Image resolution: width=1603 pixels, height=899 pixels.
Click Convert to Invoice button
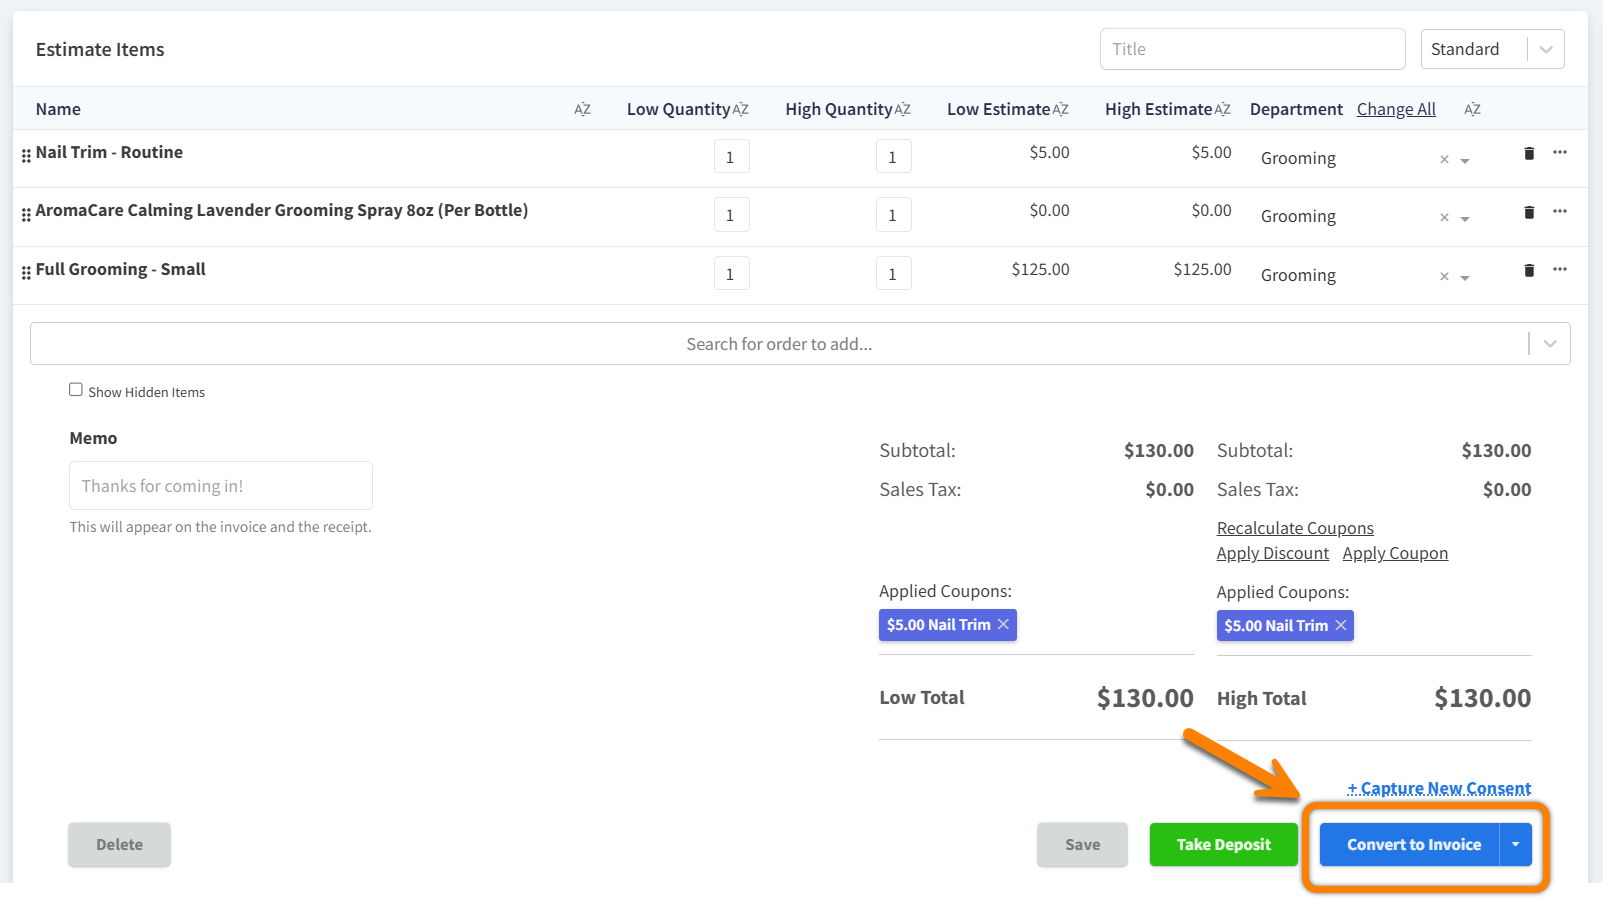pos(1410,845)
